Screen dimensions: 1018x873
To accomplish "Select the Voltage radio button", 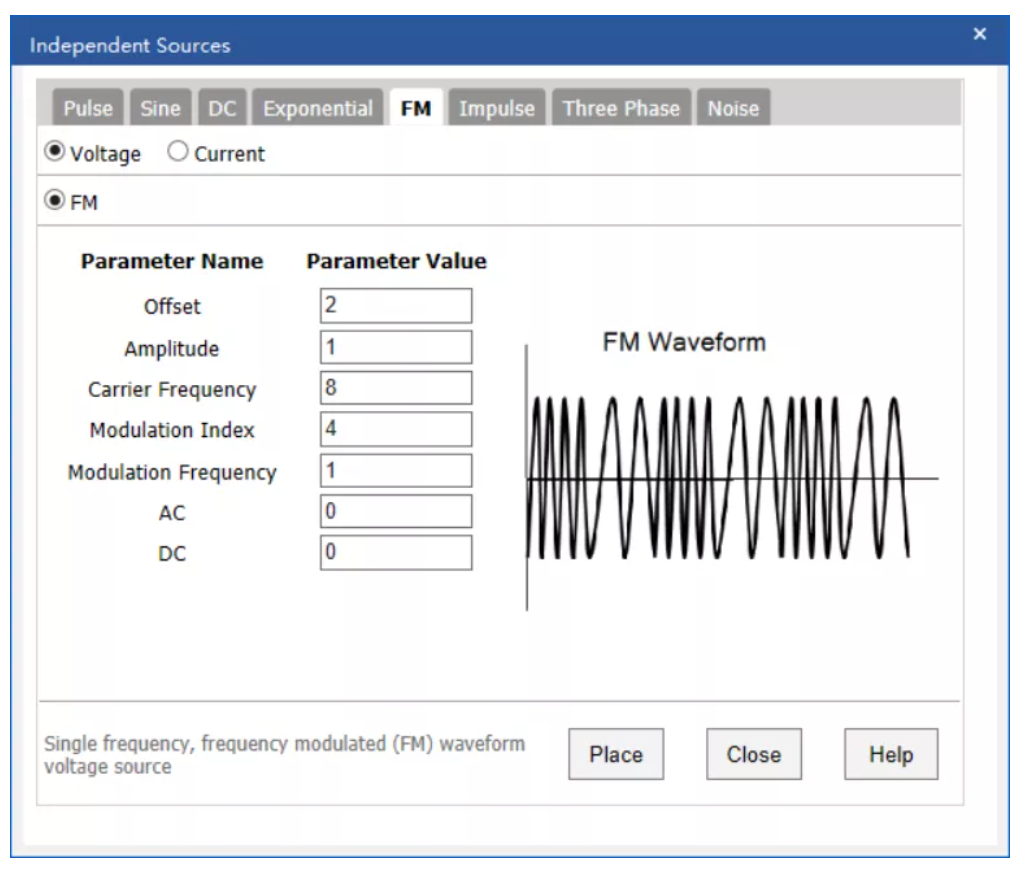I will click(x=55, y=151).
